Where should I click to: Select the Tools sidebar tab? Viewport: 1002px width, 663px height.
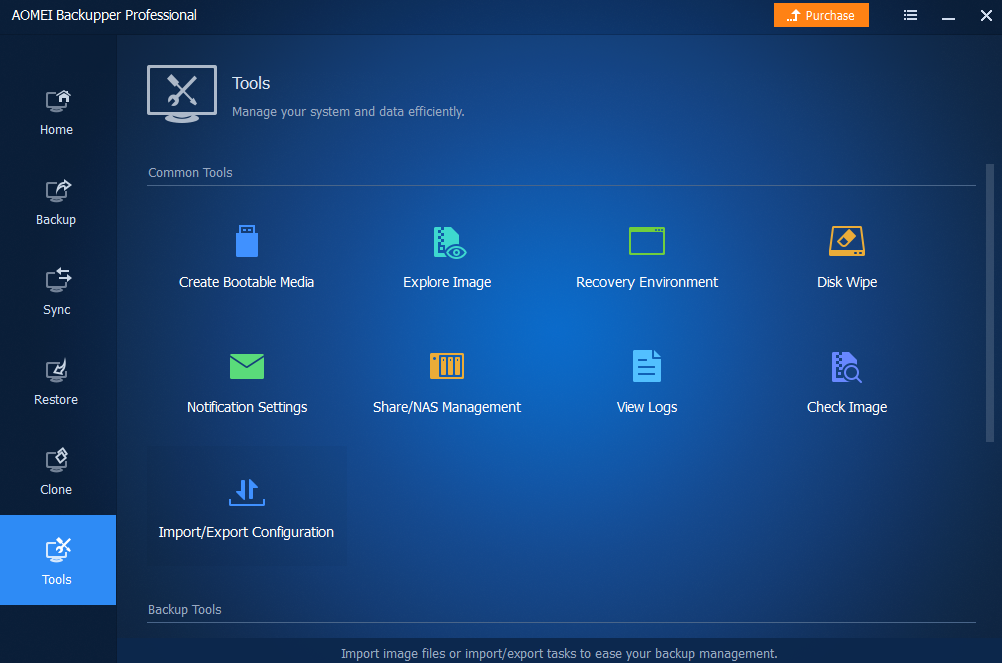(57, 560)
